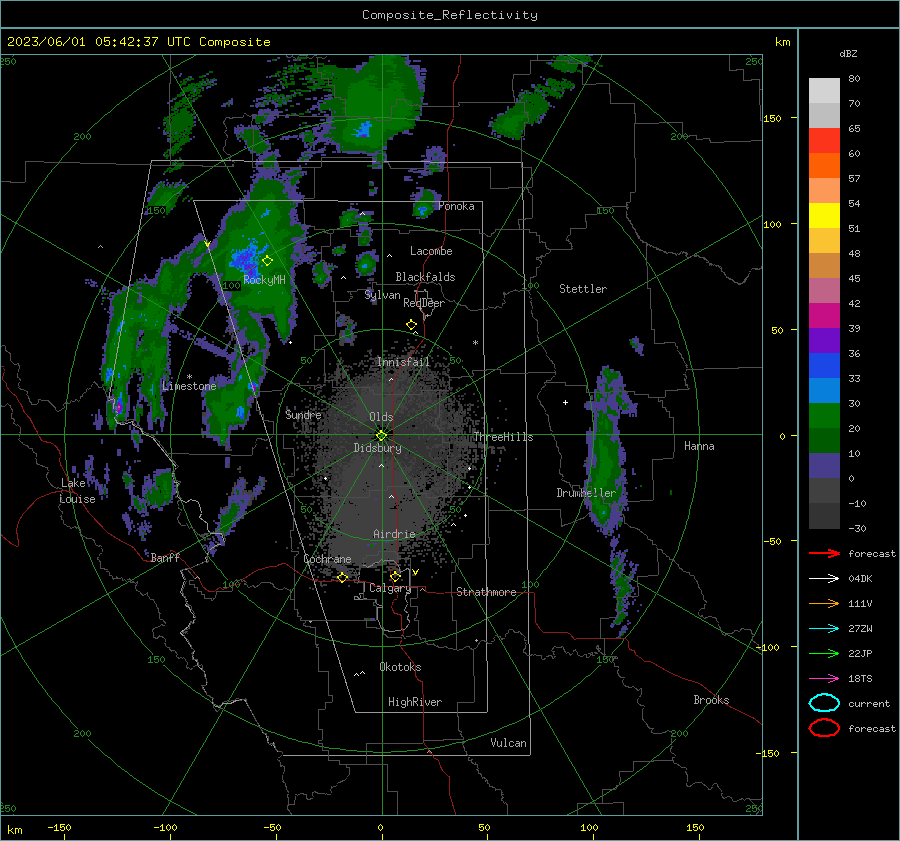Click the green 22JP arrow icon
This screenshot has height=841, width=900.
point(824,653)
